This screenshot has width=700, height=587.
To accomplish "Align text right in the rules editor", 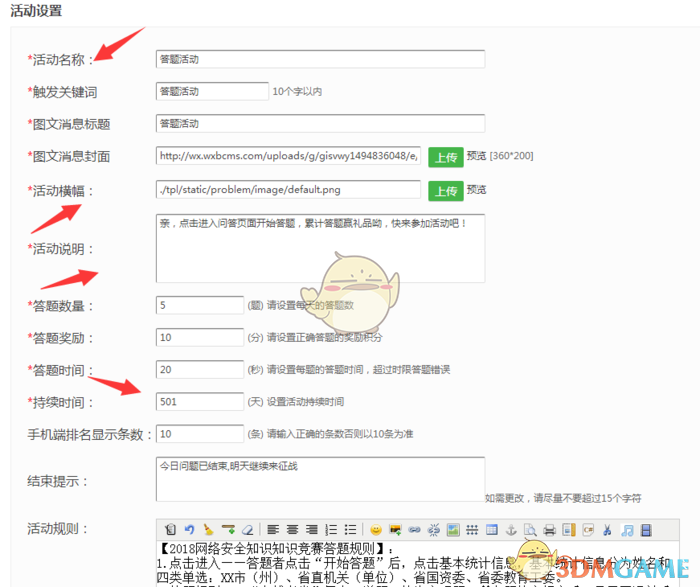I will pos(312,530).
